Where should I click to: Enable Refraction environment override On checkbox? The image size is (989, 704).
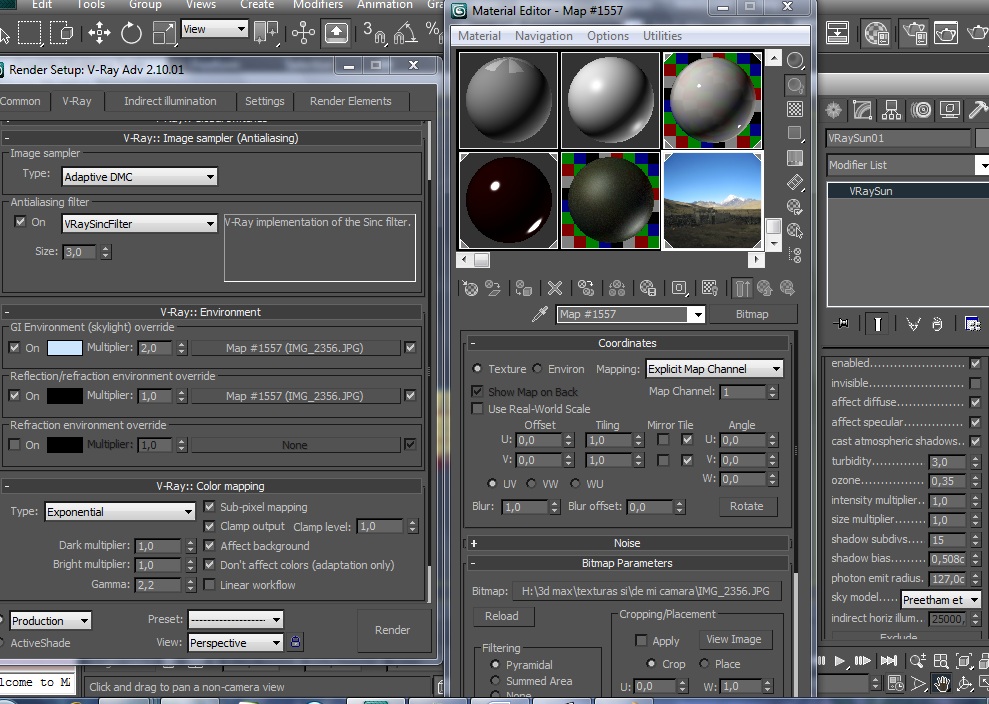click(x=15, y=444)
